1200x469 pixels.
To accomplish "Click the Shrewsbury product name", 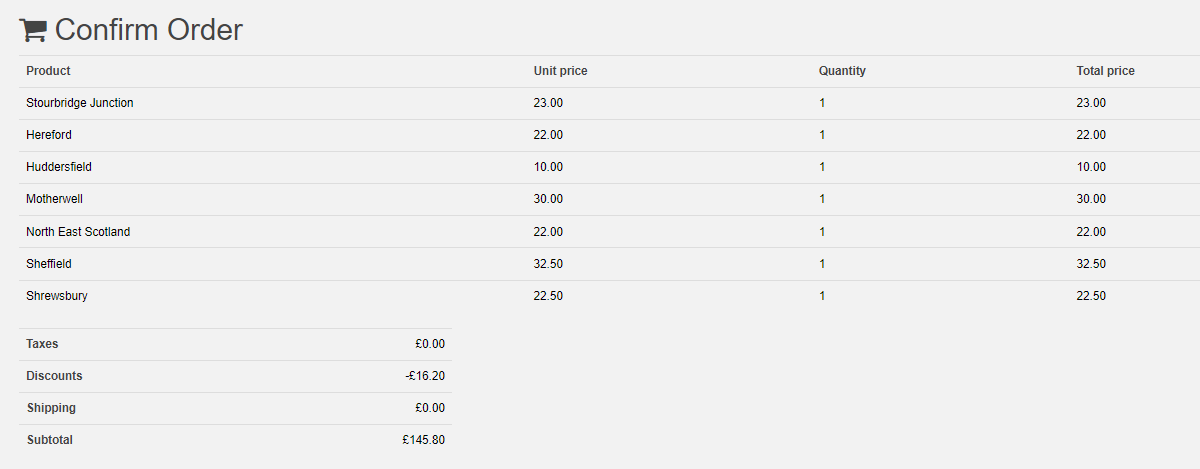I will click(x=57, y=296).
